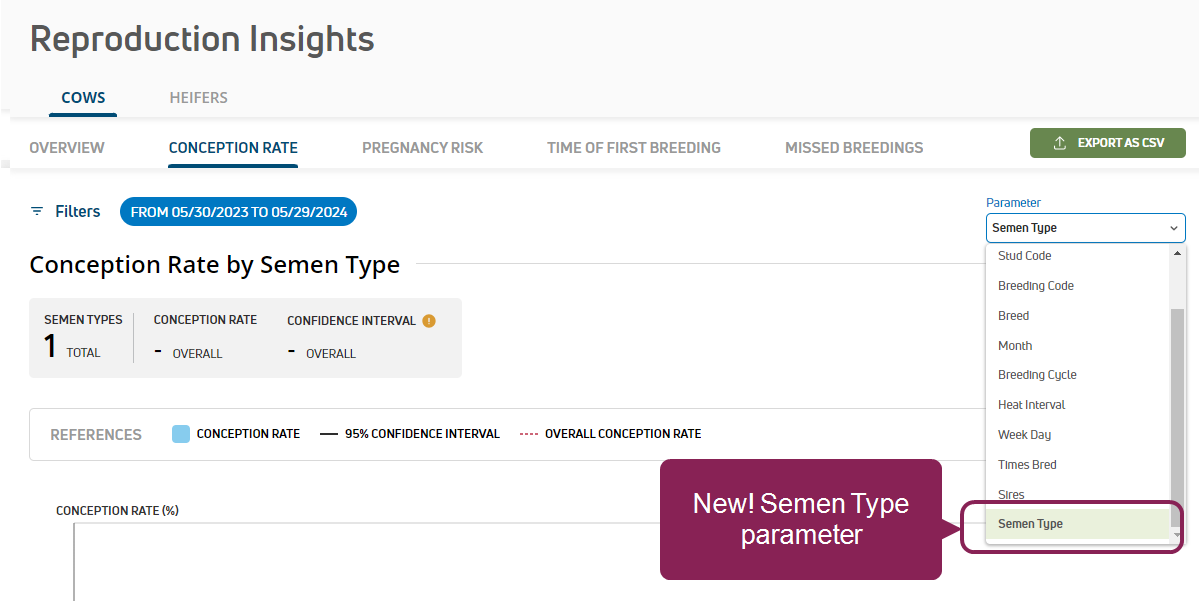Click the dropdown list scroll-up arrow
Image resolution: width=1203 pixels, height=601 pixels.
click(x=1177, y=254)
